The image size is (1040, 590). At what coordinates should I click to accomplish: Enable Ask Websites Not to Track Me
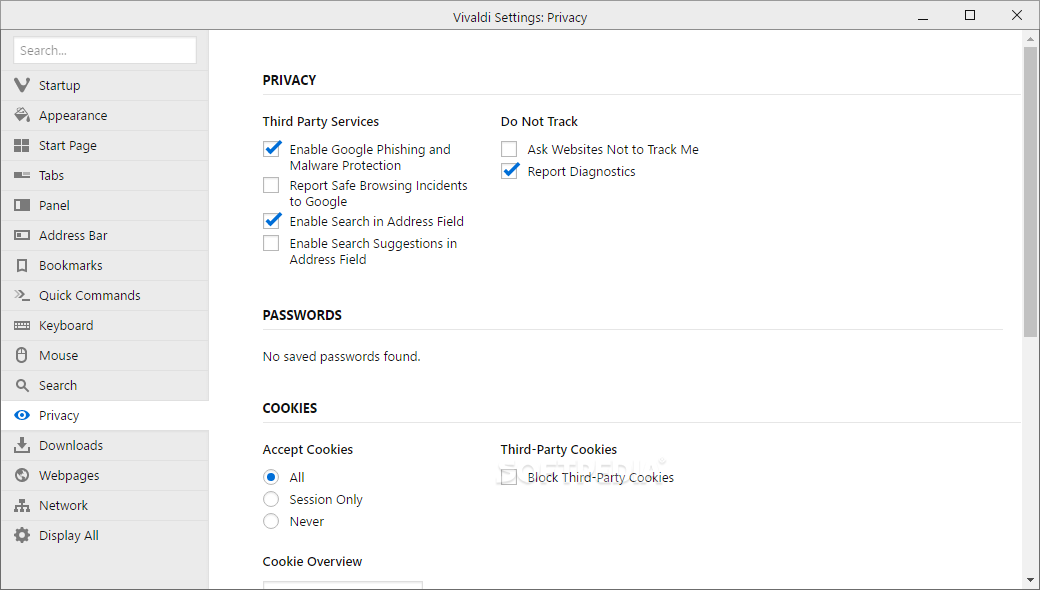click(x=510, y=149)
